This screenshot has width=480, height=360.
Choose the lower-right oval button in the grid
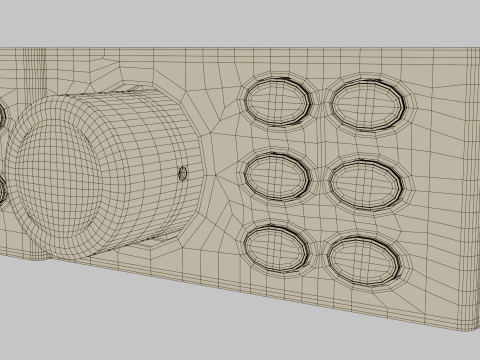(363, 261)
